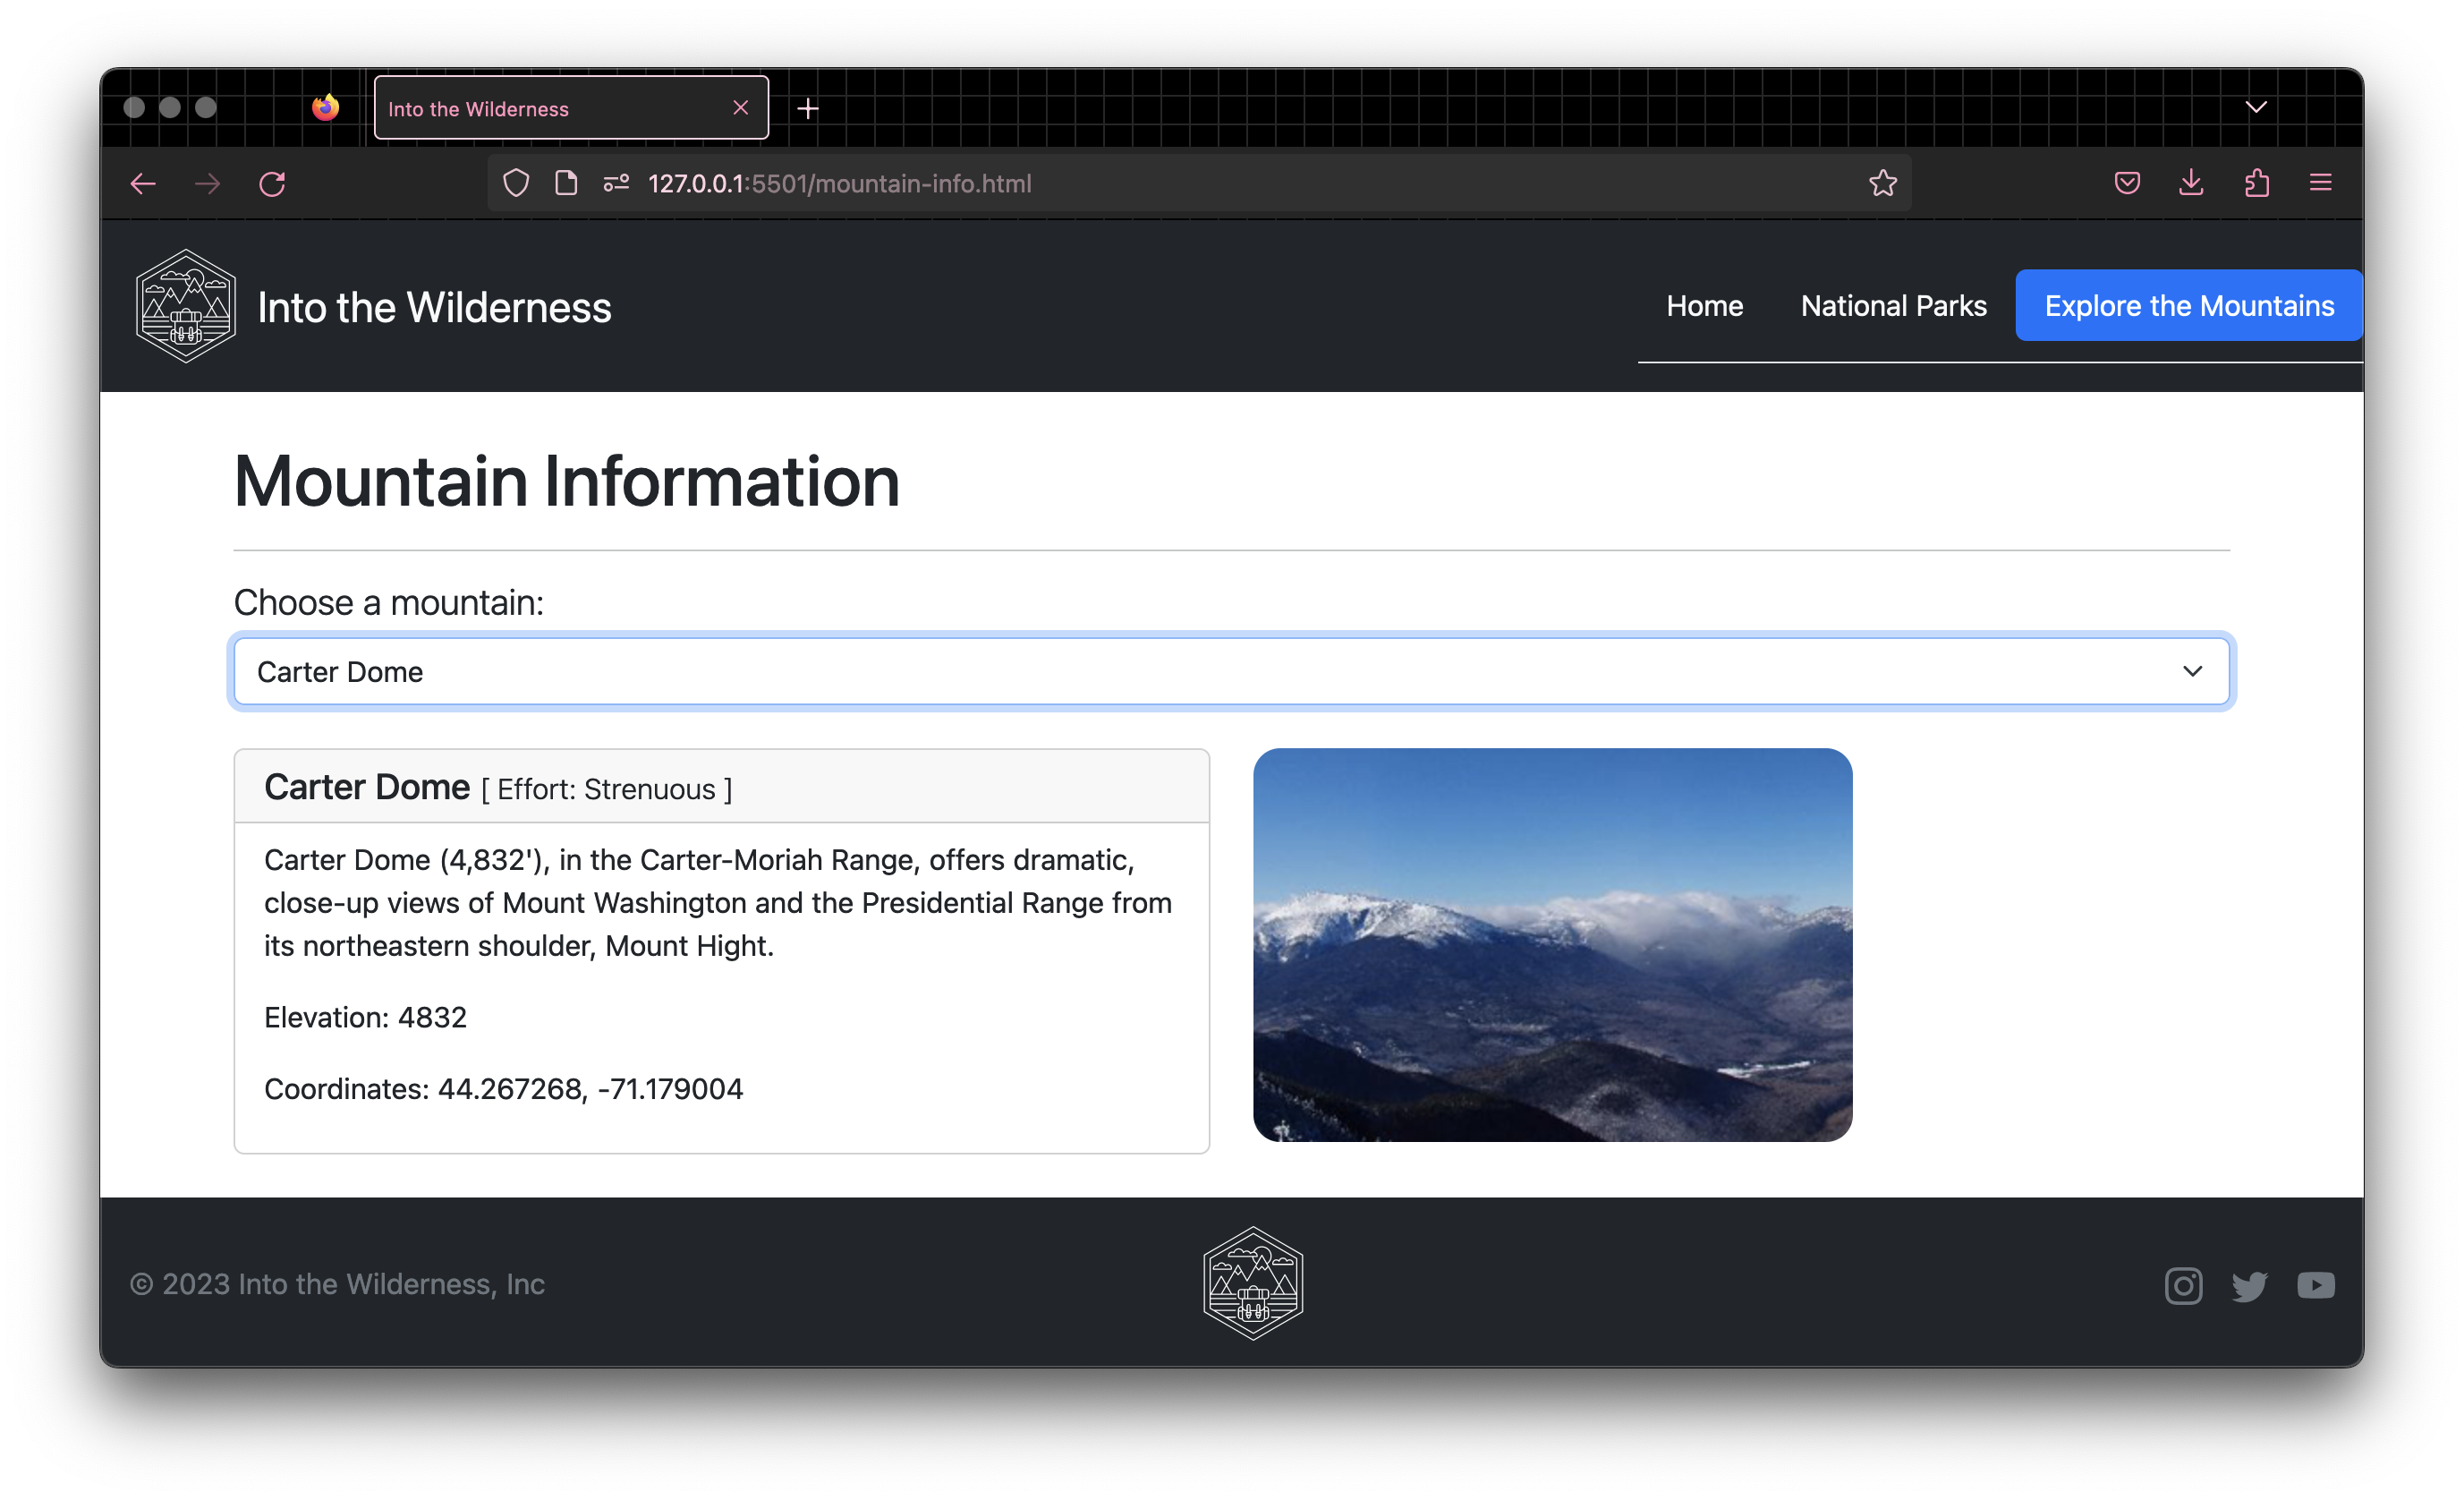Viewport: 2464px width, 1500px height.
Task: Open the Twitter footer icon
Action: point(2249,1285)
